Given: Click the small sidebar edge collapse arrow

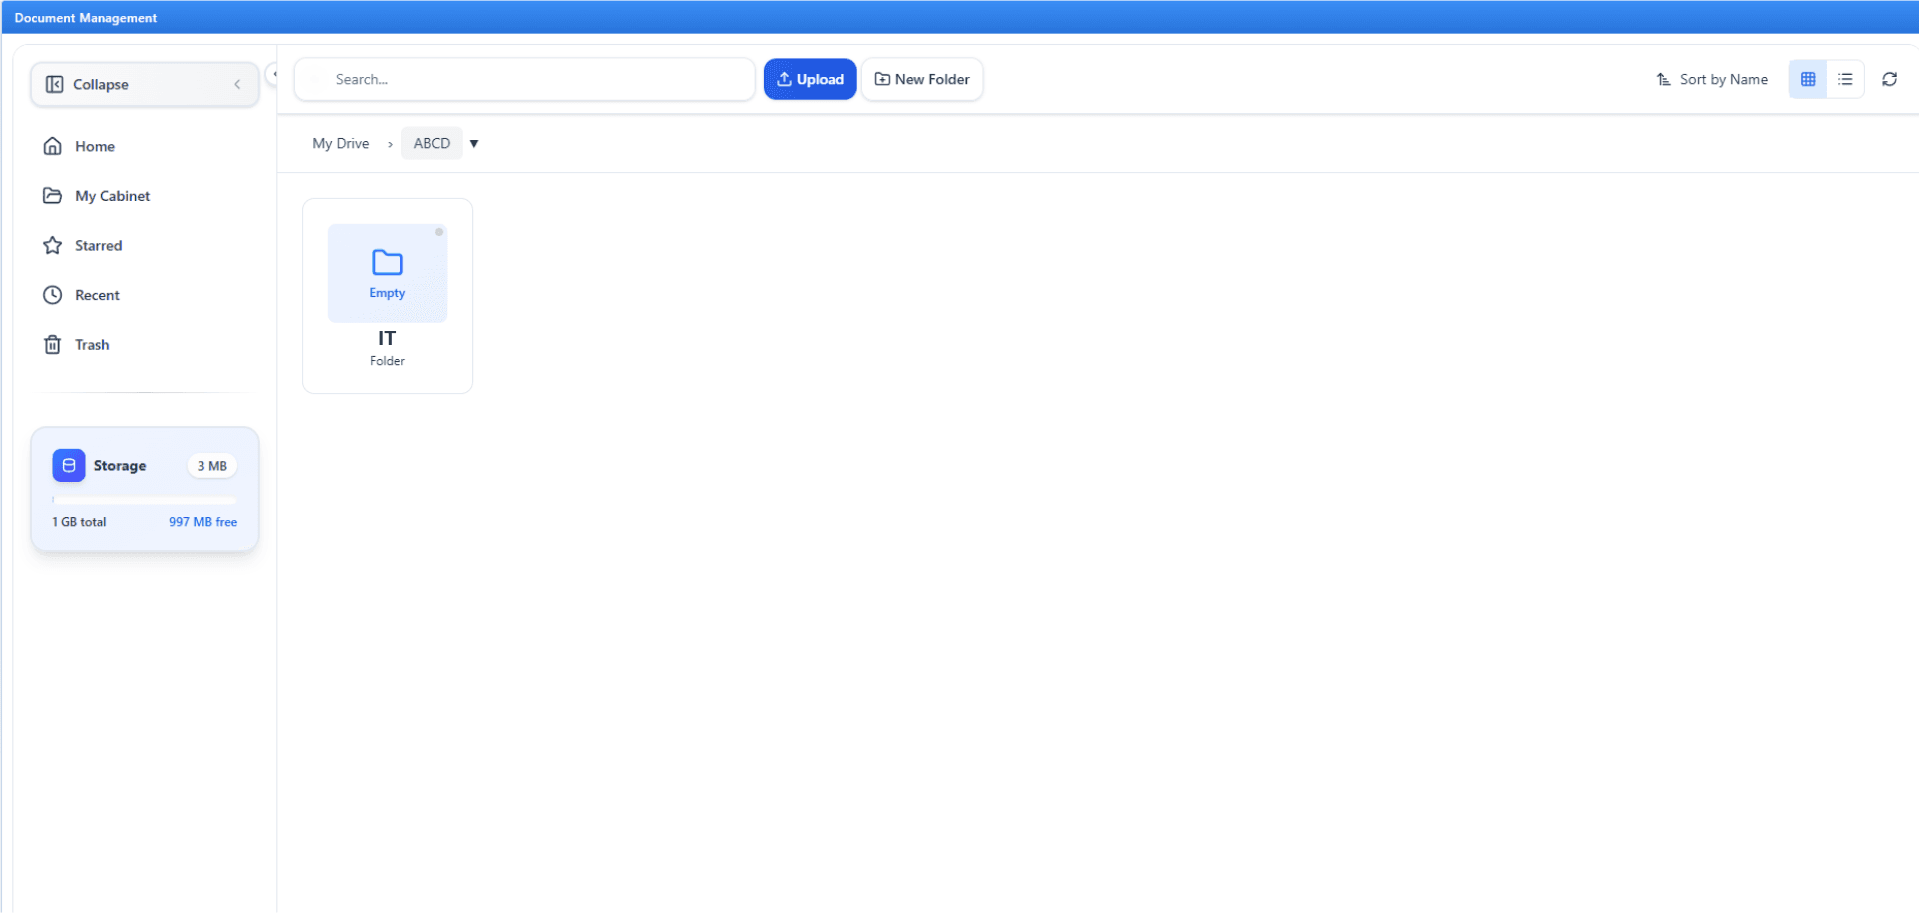Looking at the screenshot, I should click(x=273, y=74).
